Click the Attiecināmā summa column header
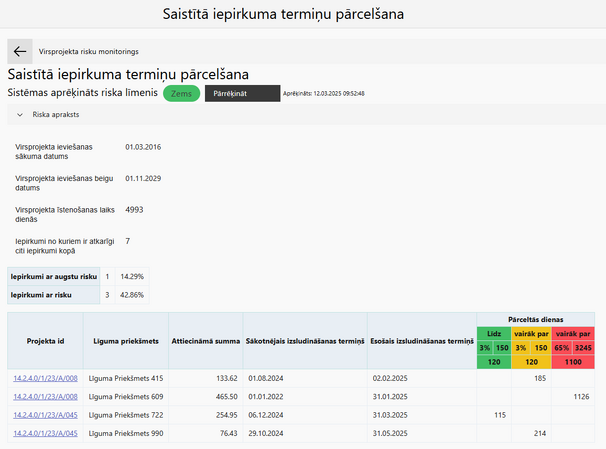Screen dimensions: 606x449 pyautogui.click(x=206, y=341)
